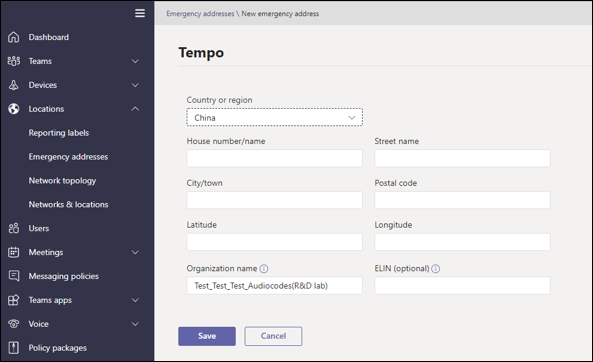The height and width of the screenshot is (362, 593).
Task: Open the Country or region dropdown
Action: (275, 117)
